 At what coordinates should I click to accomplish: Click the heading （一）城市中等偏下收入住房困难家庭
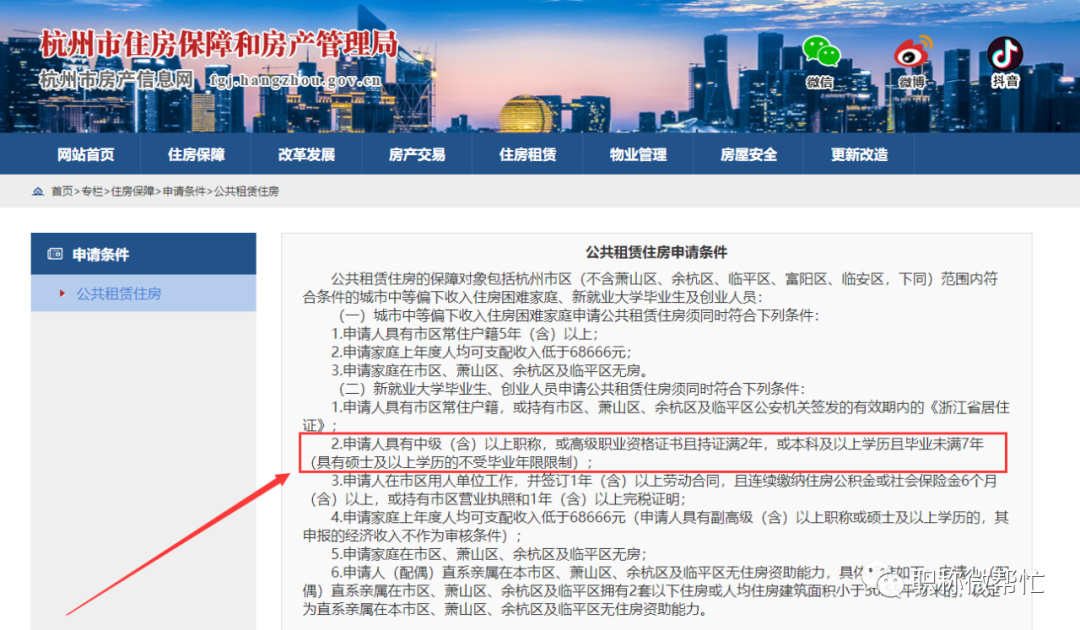pyautogui.click(x=579, y=315)
